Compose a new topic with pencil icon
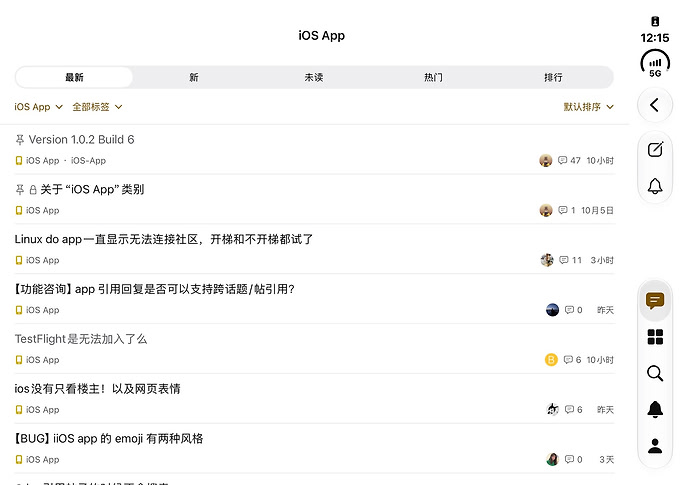 point(655,149)
